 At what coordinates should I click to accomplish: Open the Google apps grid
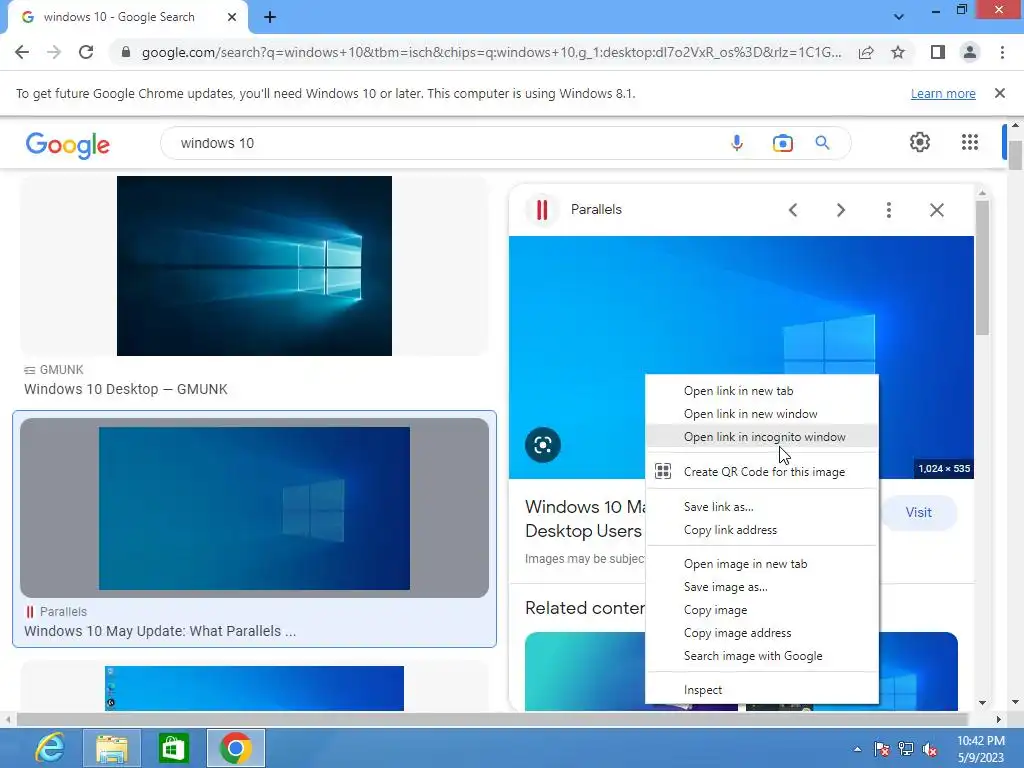(970, 142)
